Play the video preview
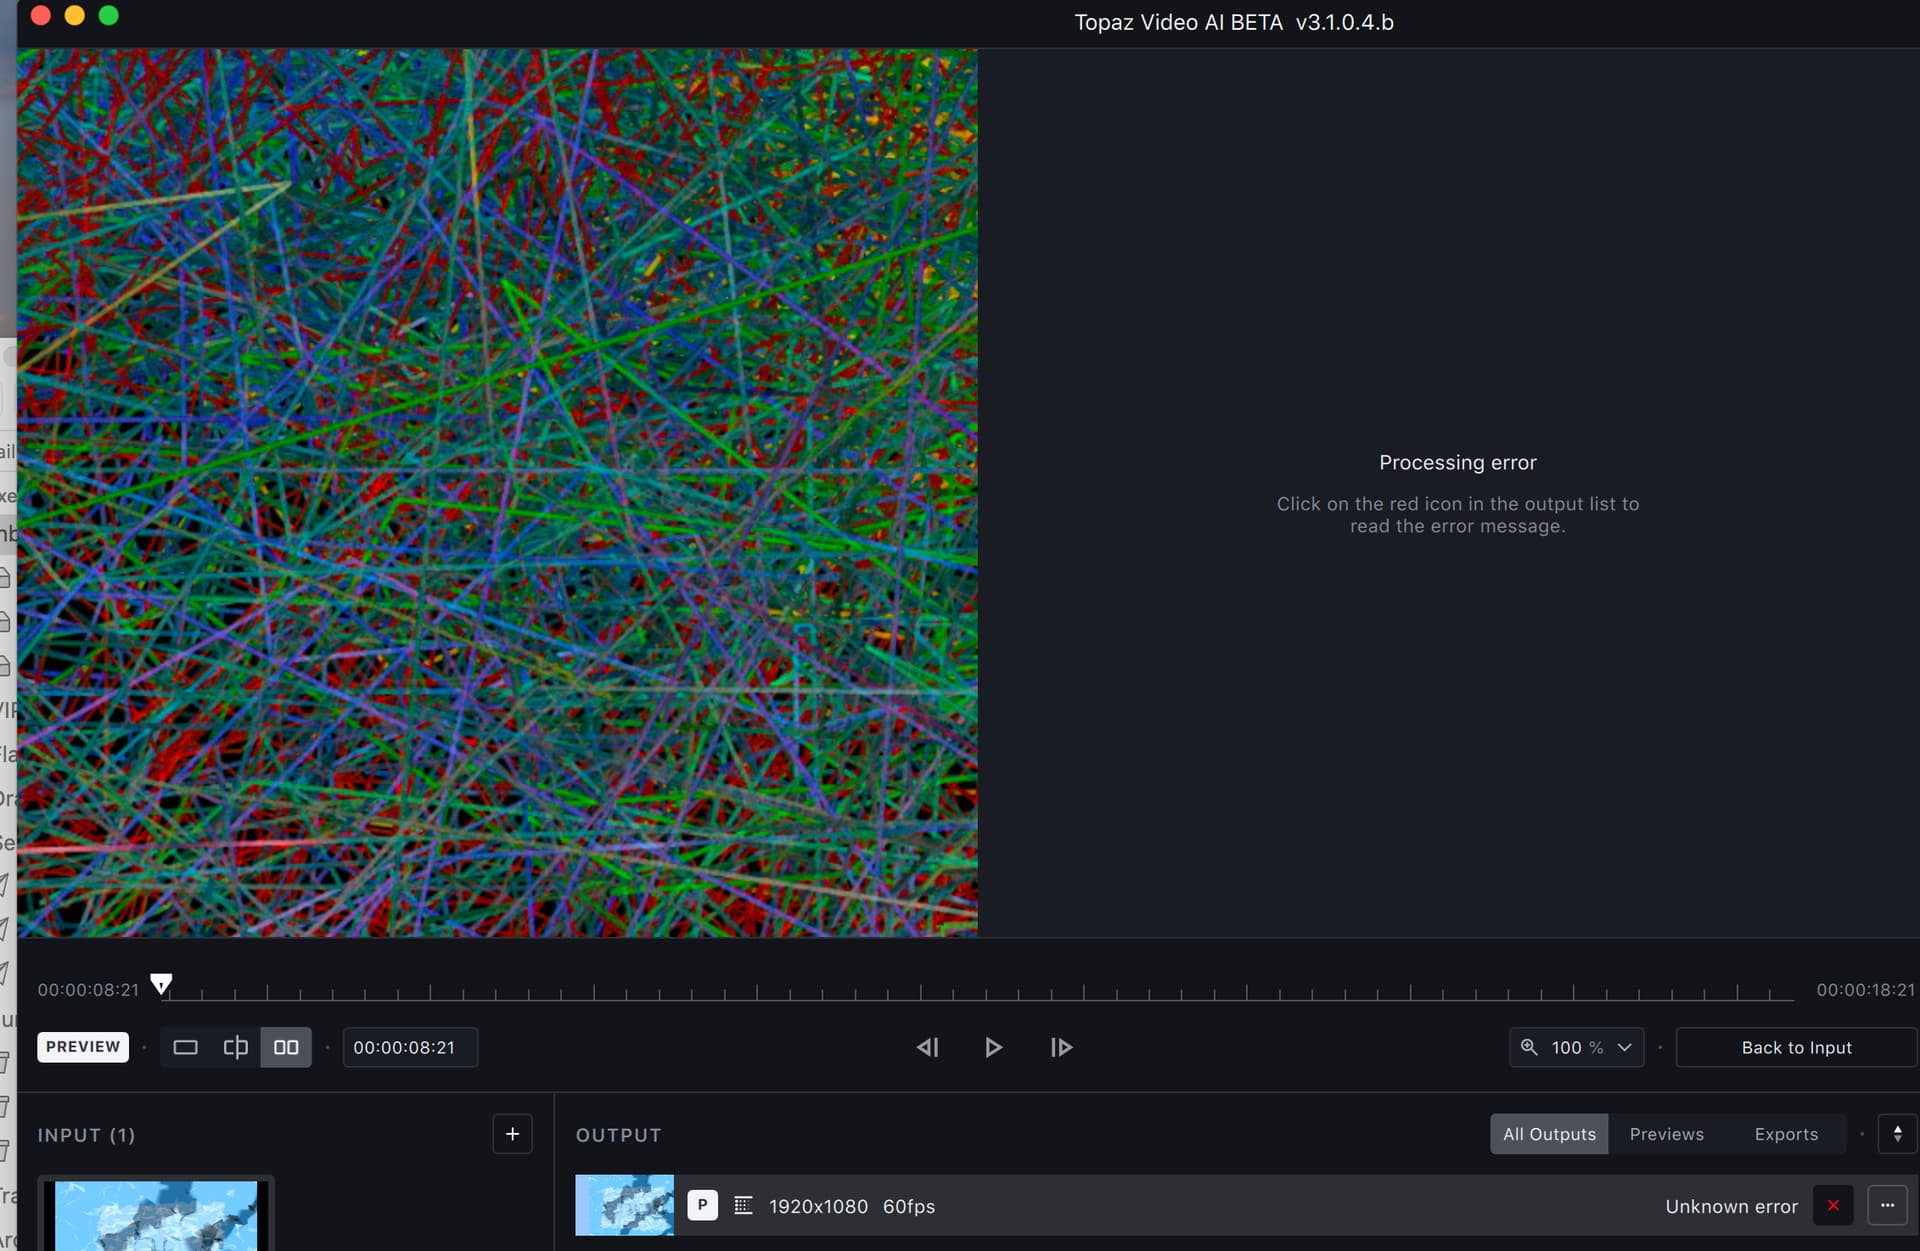1920x1251 pixels. (993, 1047)
